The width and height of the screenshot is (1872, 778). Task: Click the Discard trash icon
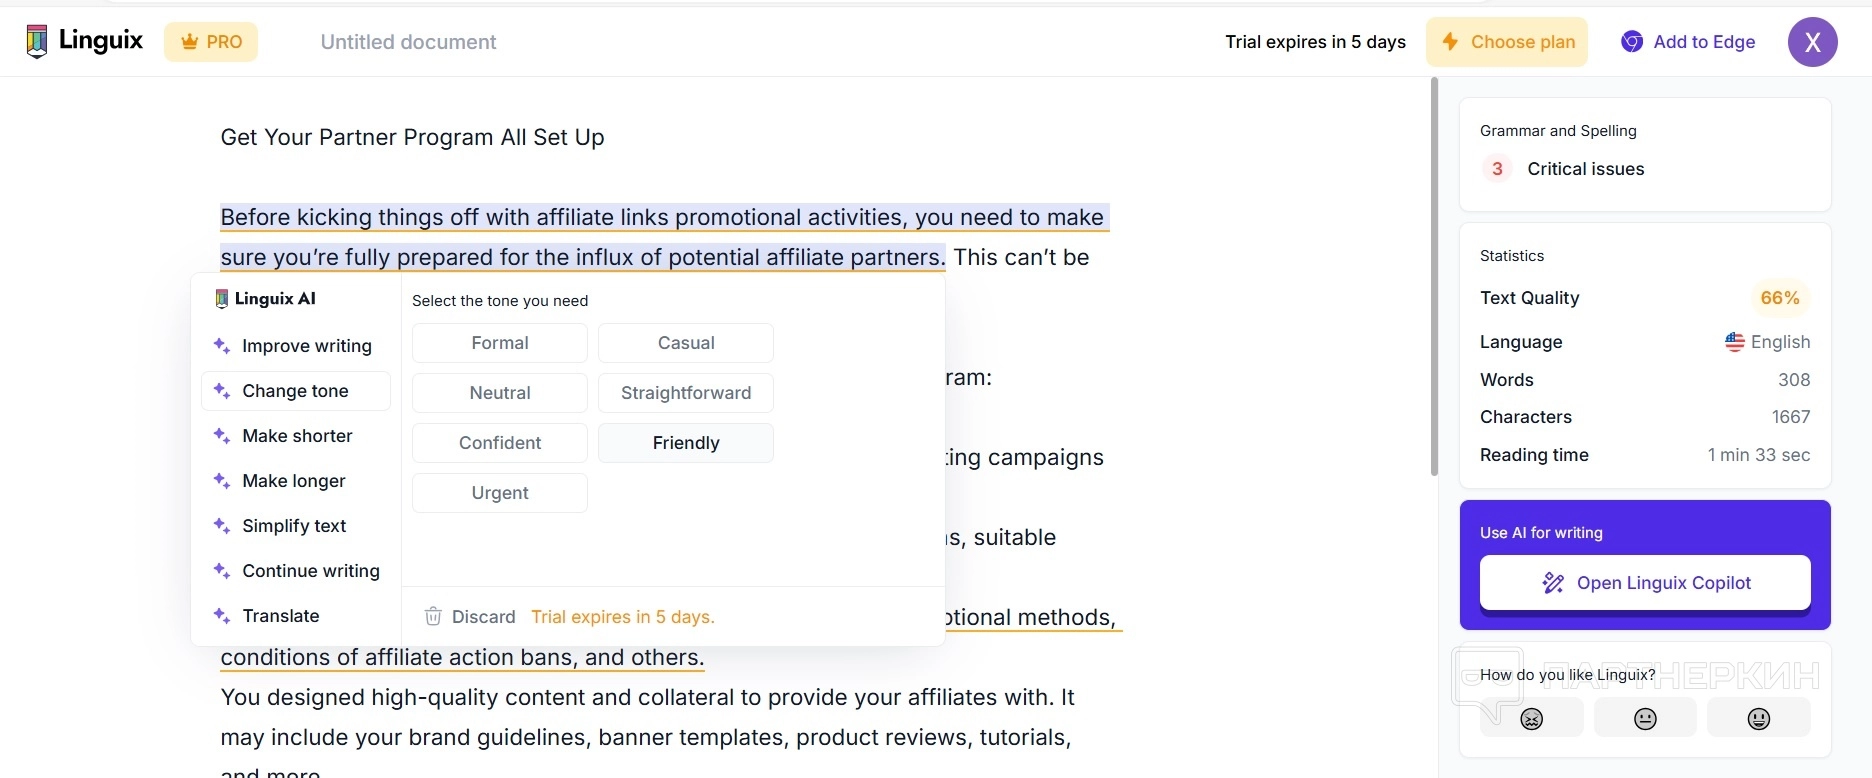[x=433, y=616]
